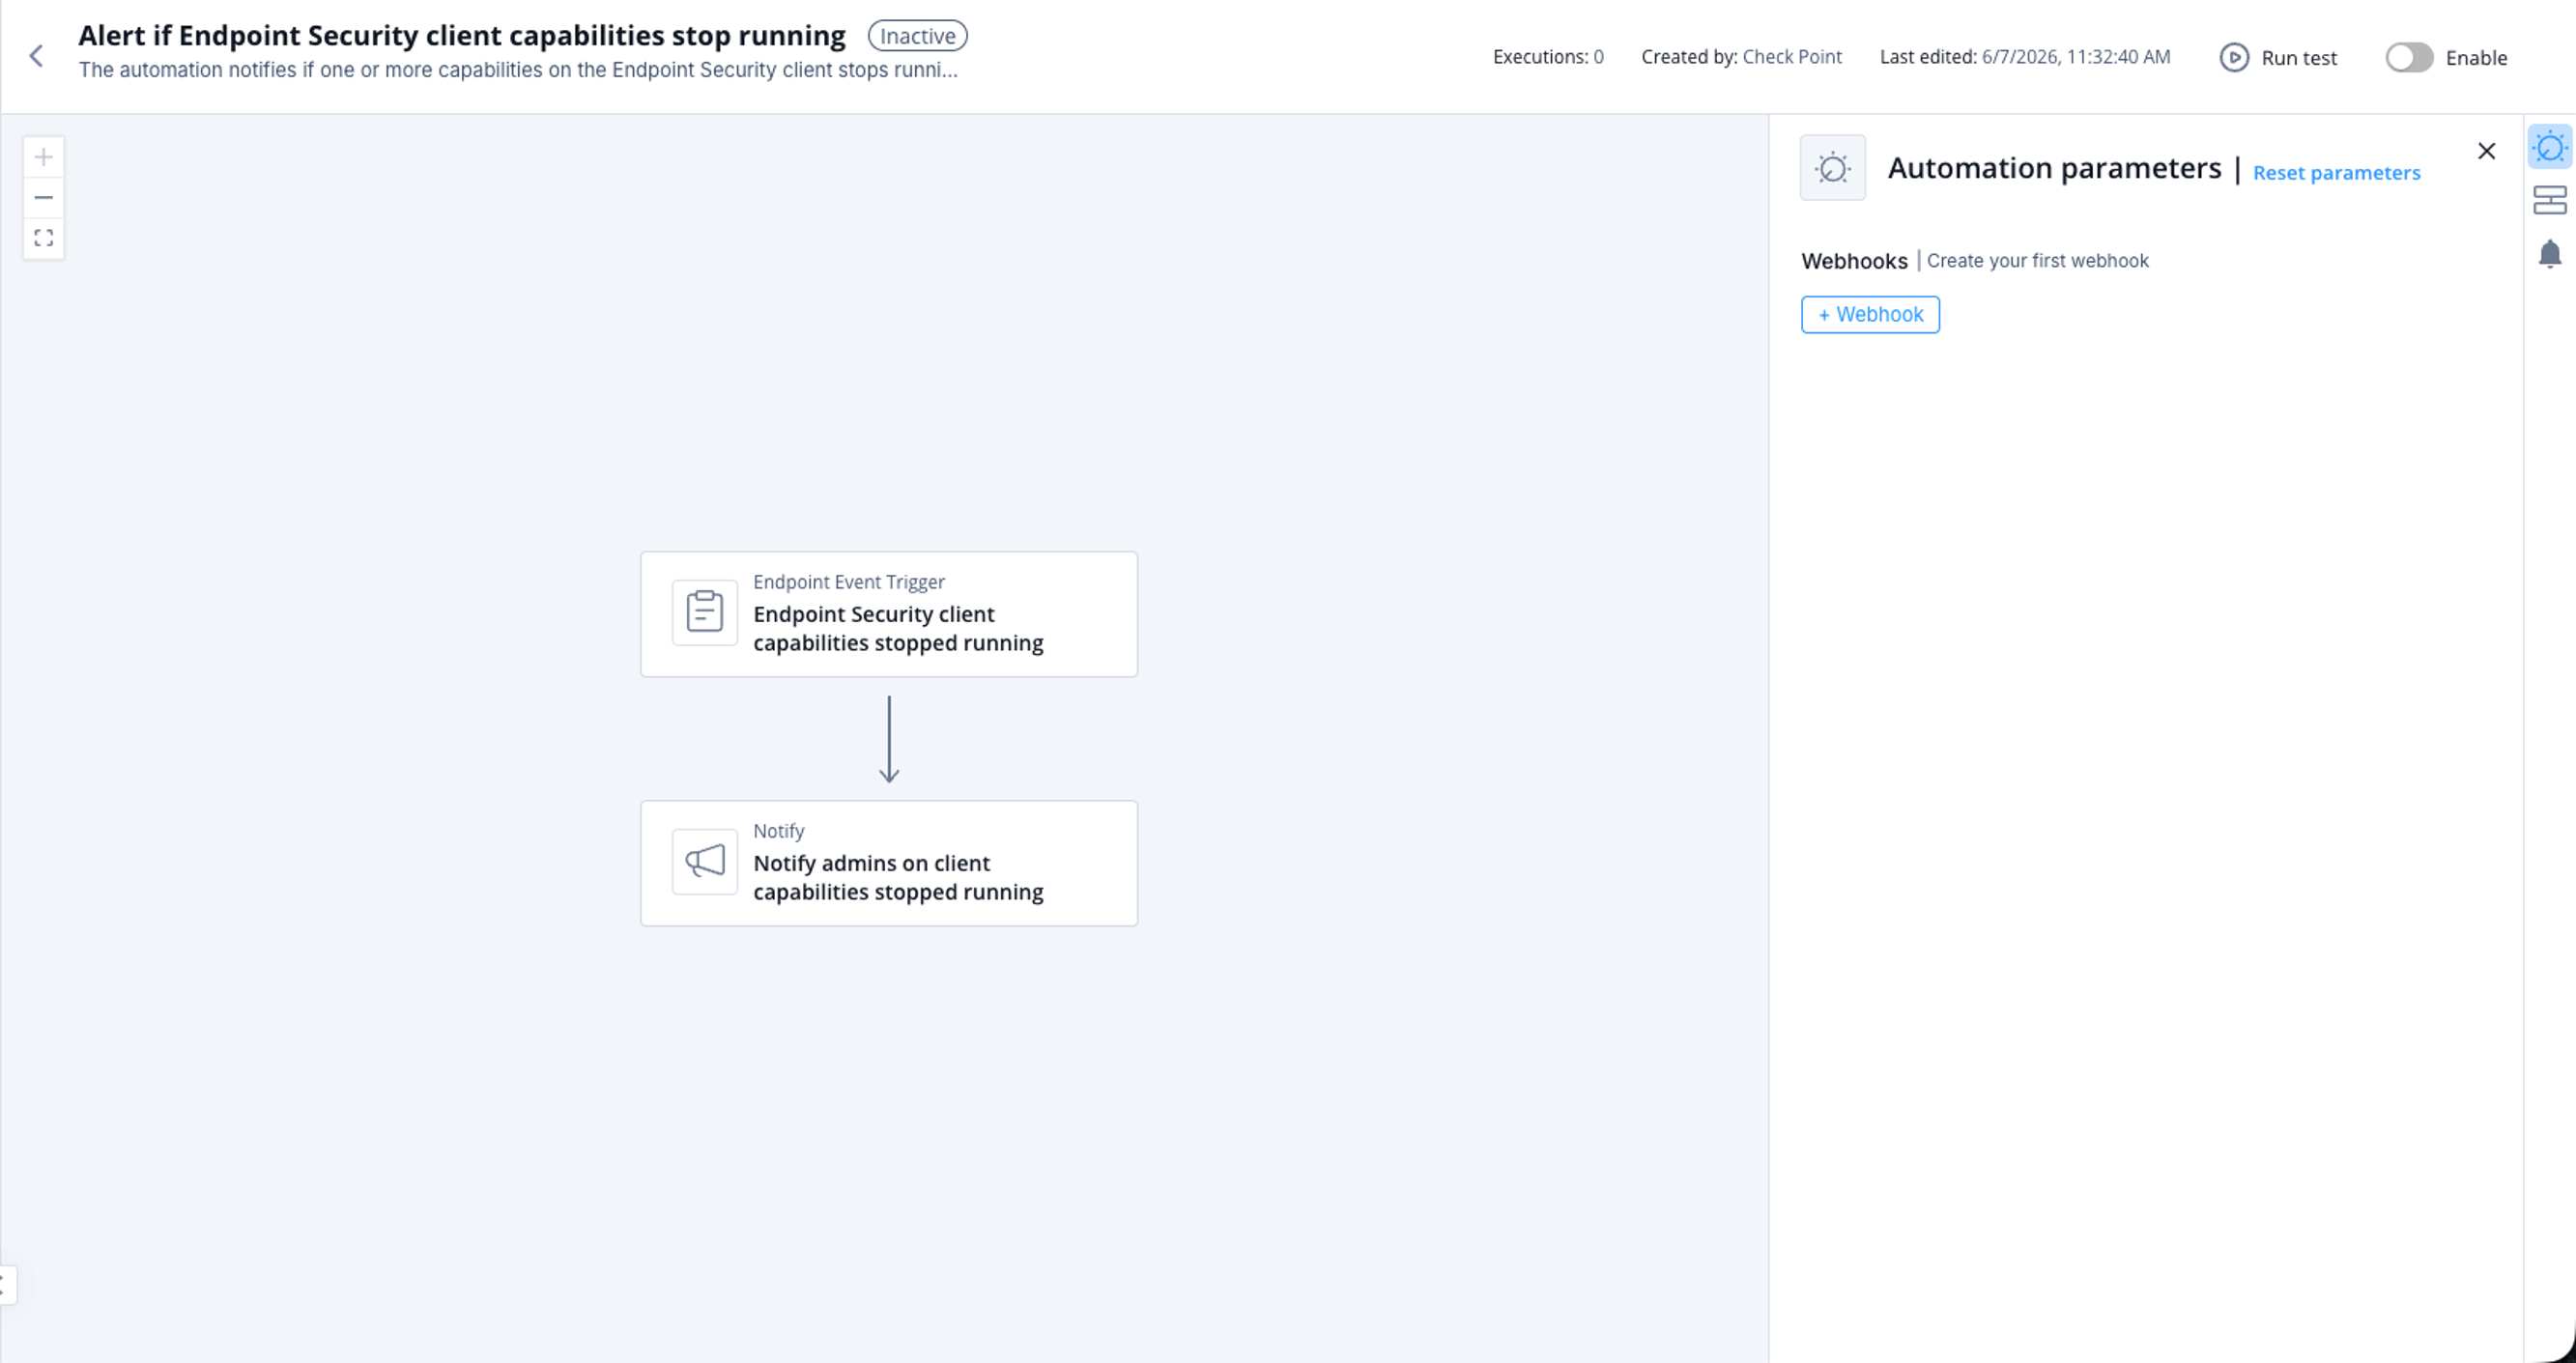The height and width of the screenshot is (1363, 2576).
Task: Go back using the left chevron arrow
Action: (37, 56)
